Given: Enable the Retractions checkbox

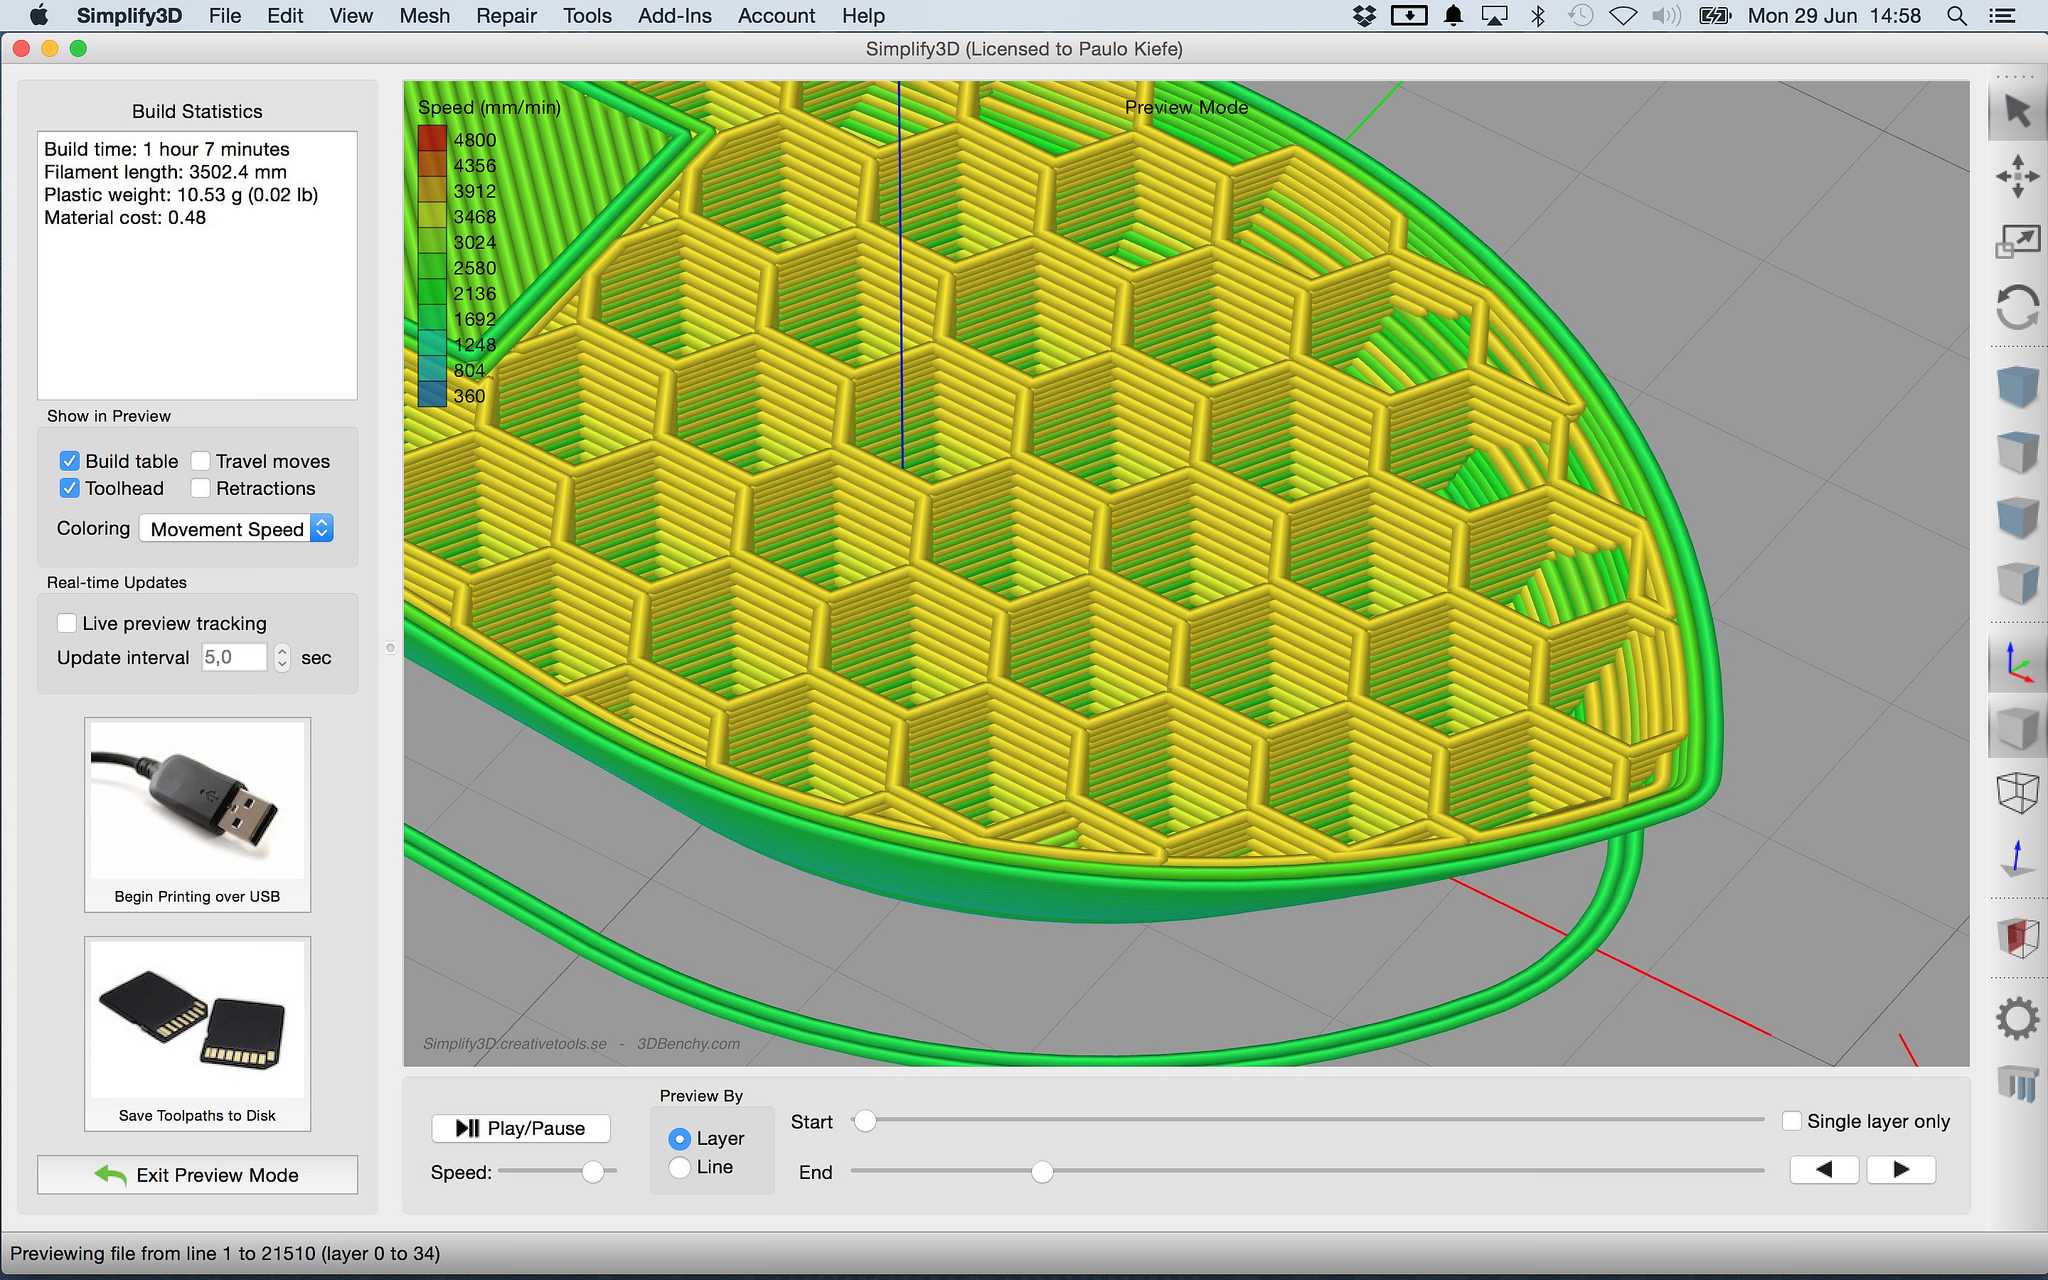Looking at the screenshot, I should [196, 487].
